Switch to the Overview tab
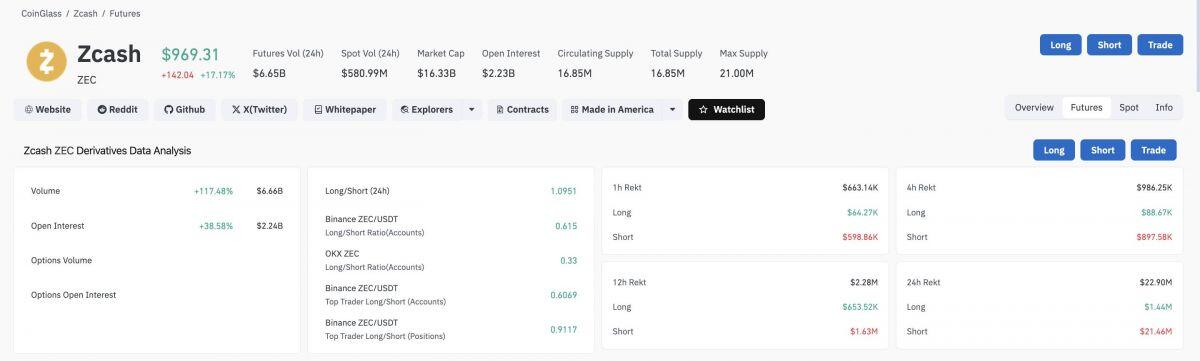Viewport: 1200px width, 361px height. point(1034,107)
